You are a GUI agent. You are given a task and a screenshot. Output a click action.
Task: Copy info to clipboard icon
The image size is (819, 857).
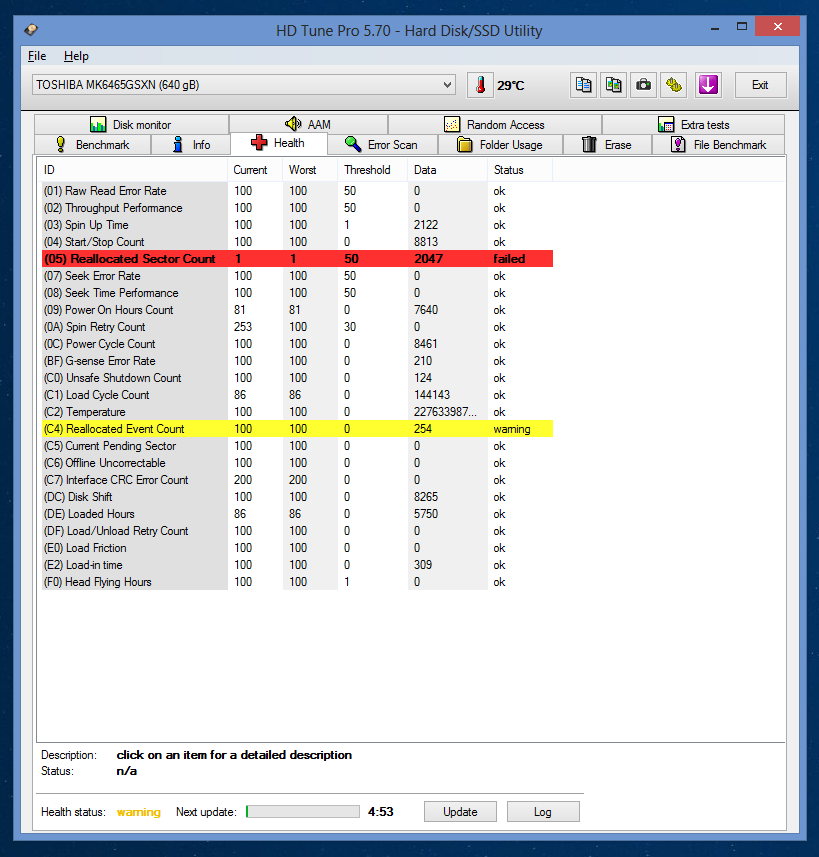pyautogui.click(x=583, y=85)
